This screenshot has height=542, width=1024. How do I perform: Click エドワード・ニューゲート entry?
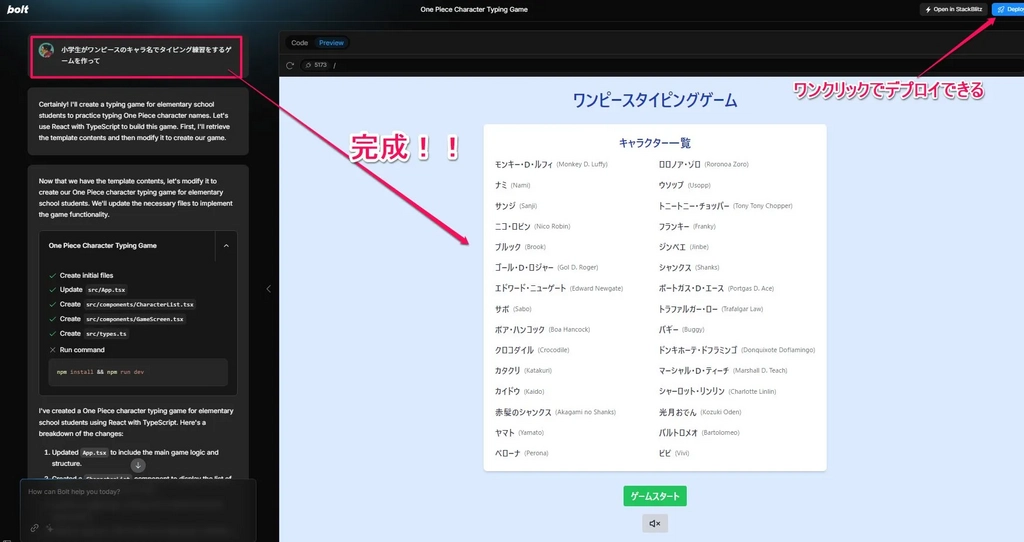coord(558,289)
